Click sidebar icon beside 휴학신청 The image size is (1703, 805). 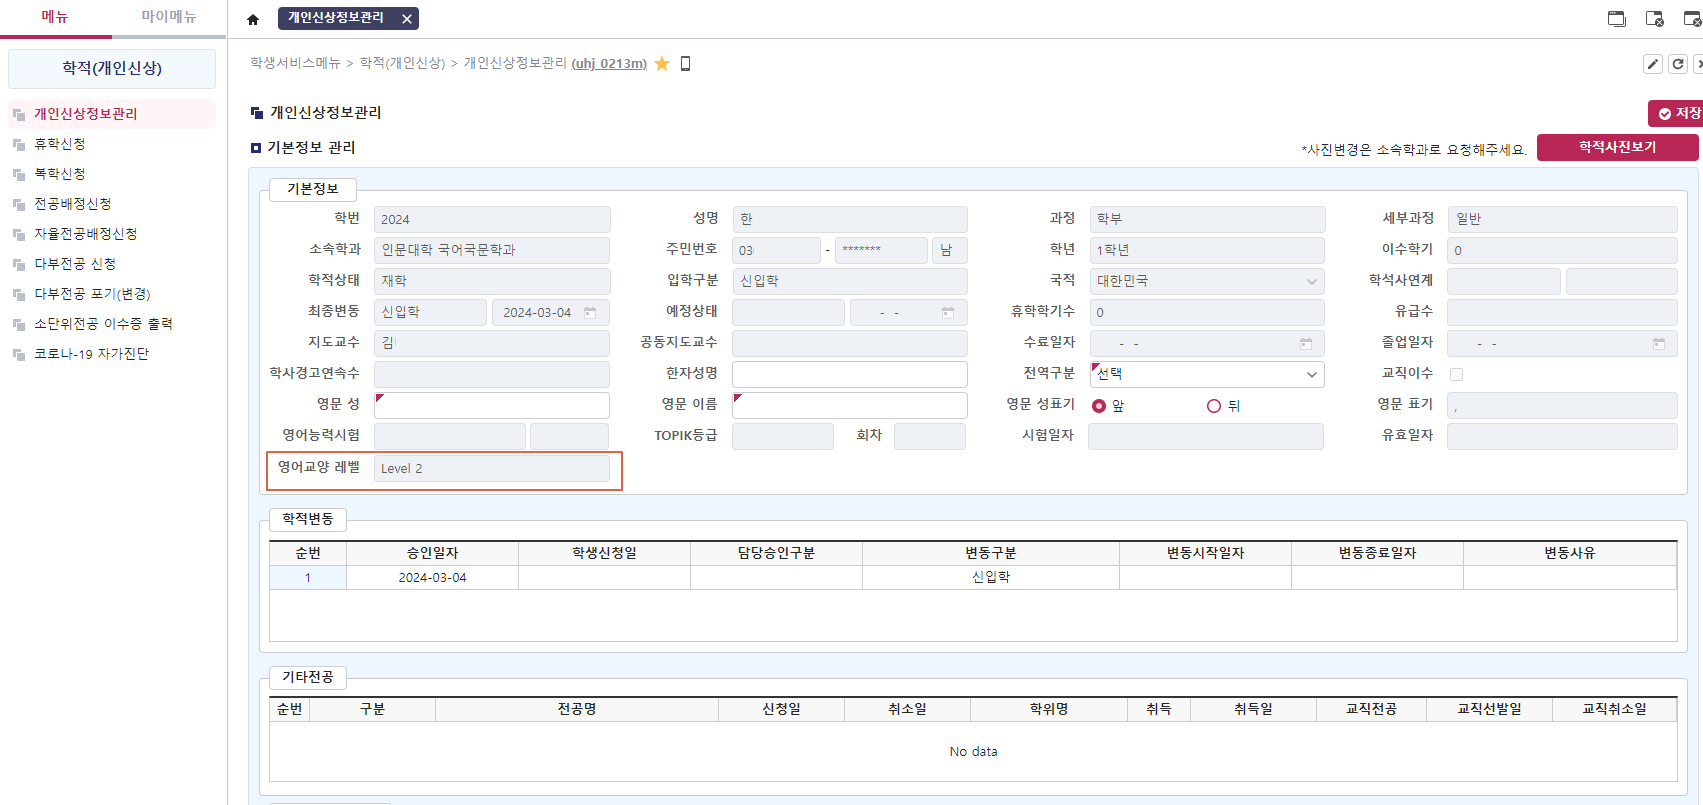[19, 145]
